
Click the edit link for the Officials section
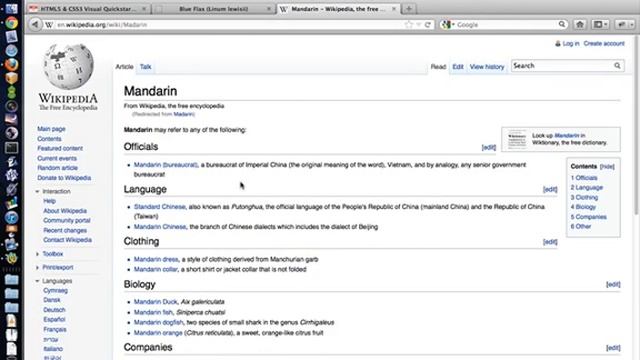489,147
